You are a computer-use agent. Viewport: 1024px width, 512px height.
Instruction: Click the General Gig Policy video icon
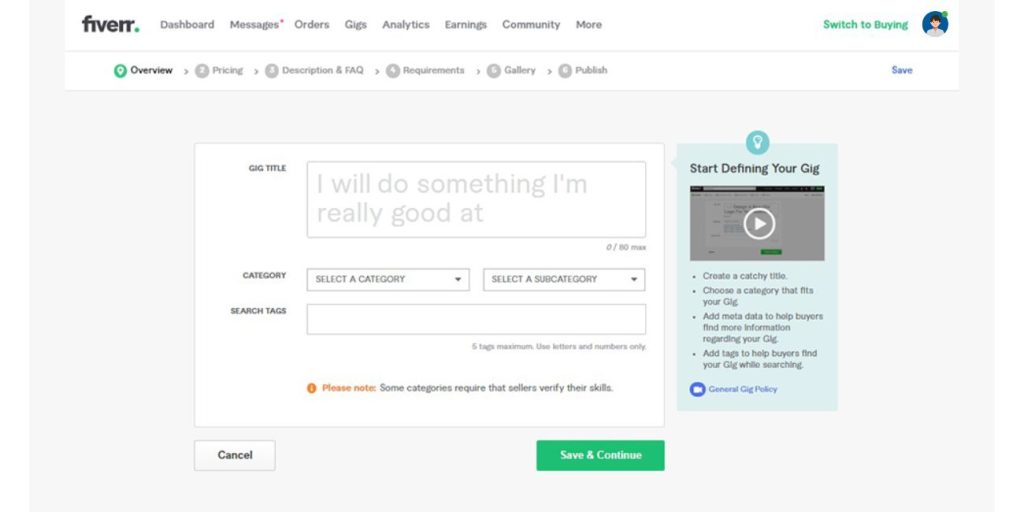pos(697,389)
